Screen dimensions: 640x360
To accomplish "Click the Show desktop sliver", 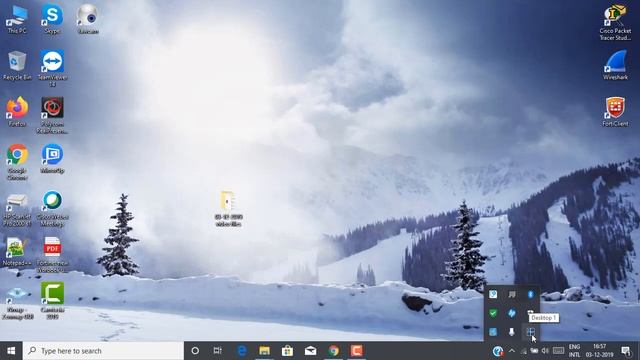I will pos(638,351).
